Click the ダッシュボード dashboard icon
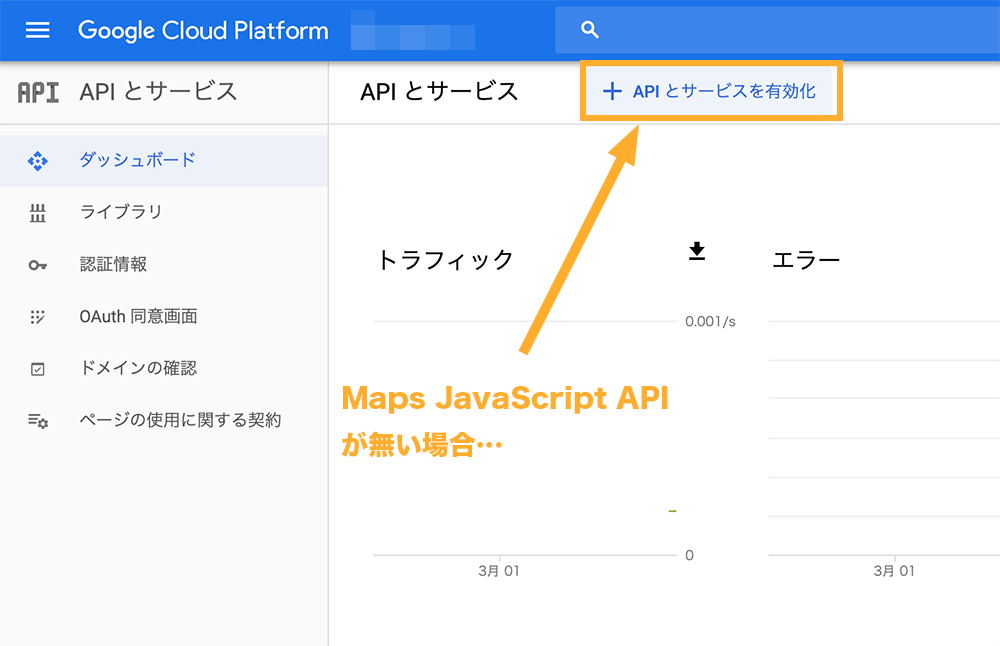The height and width of the screenshot is (646, 1000). point(38,161)
